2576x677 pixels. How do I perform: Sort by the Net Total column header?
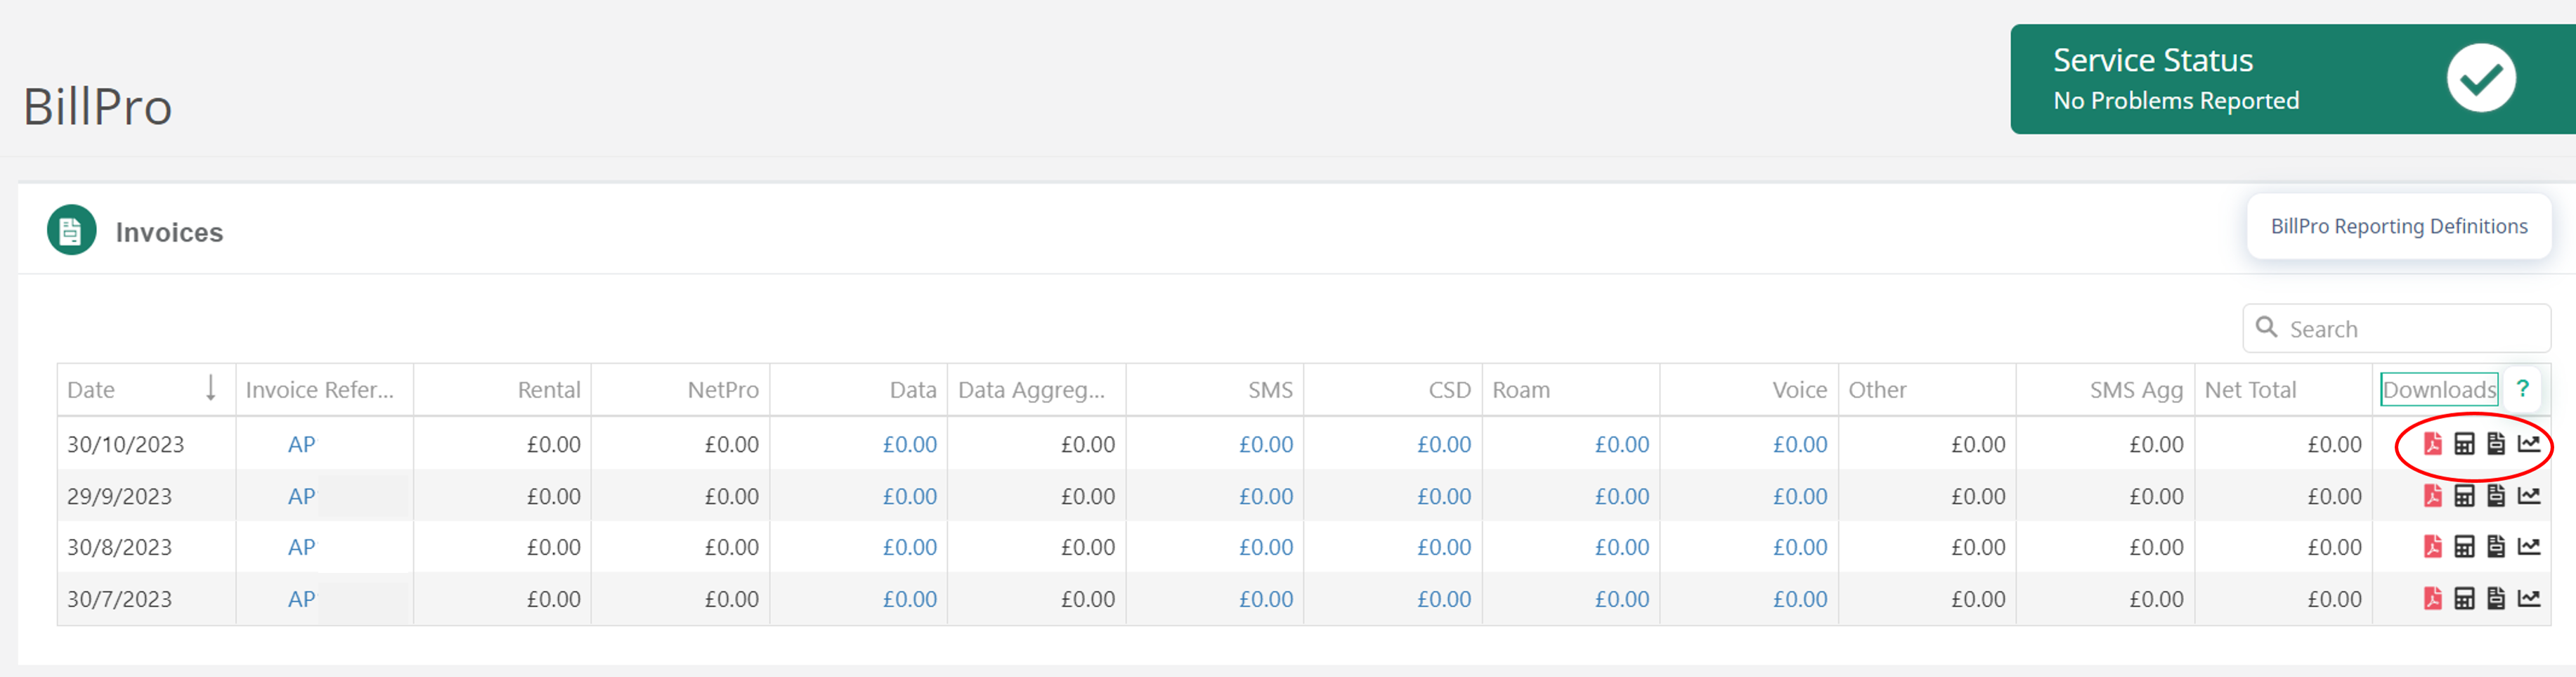pyautogui.click(x=2250, y=390)
